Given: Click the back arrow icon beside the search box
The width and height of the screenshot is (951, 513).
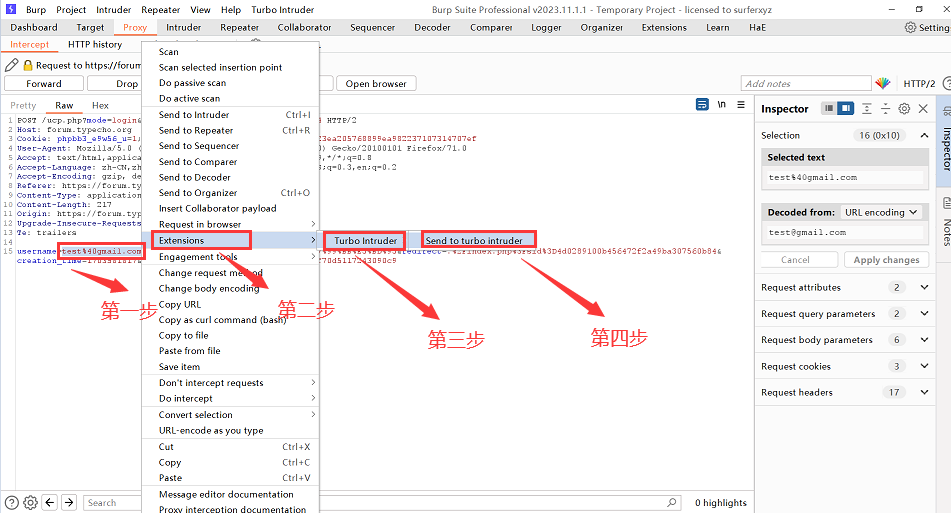Looking at the screenshot, I should point(50,502).
